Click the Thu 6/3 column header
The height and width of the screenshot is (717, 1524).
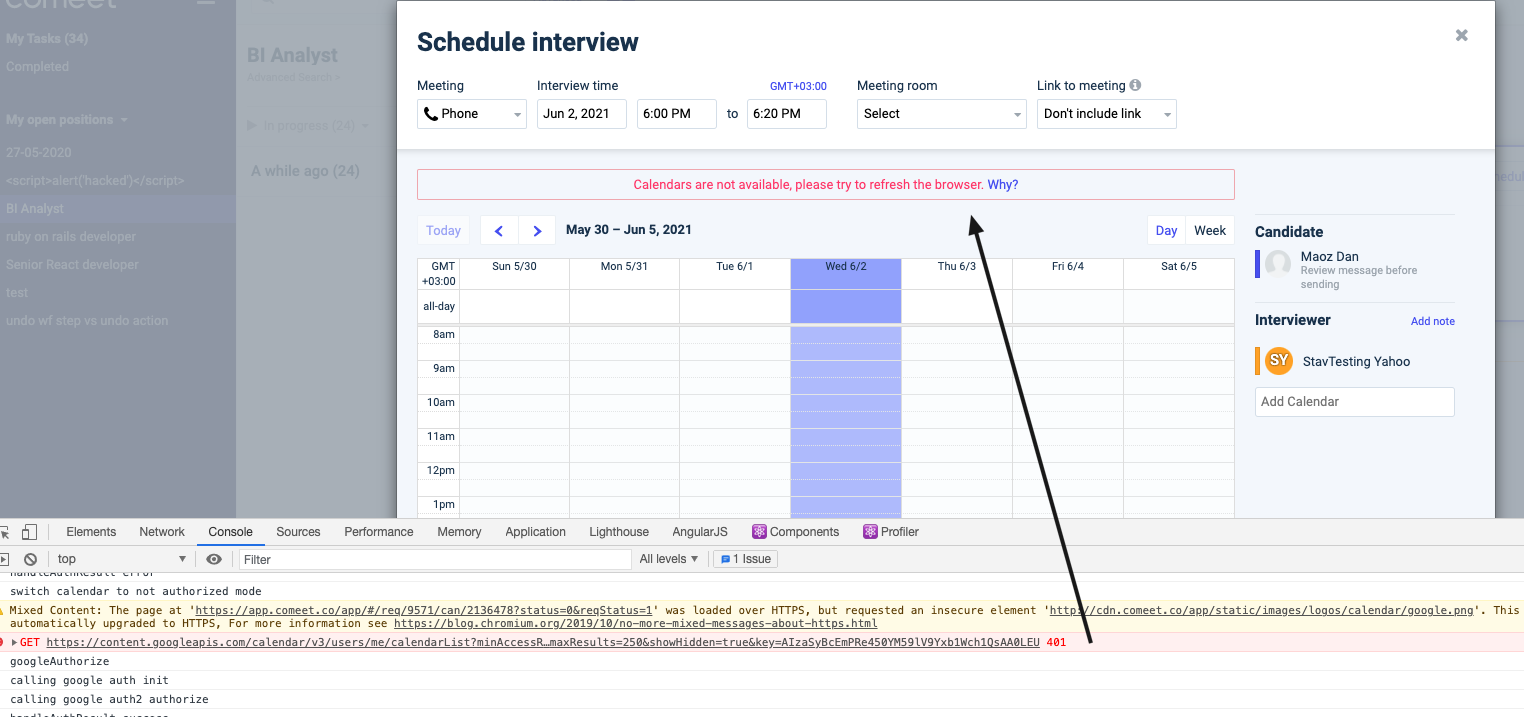(957, 267)
